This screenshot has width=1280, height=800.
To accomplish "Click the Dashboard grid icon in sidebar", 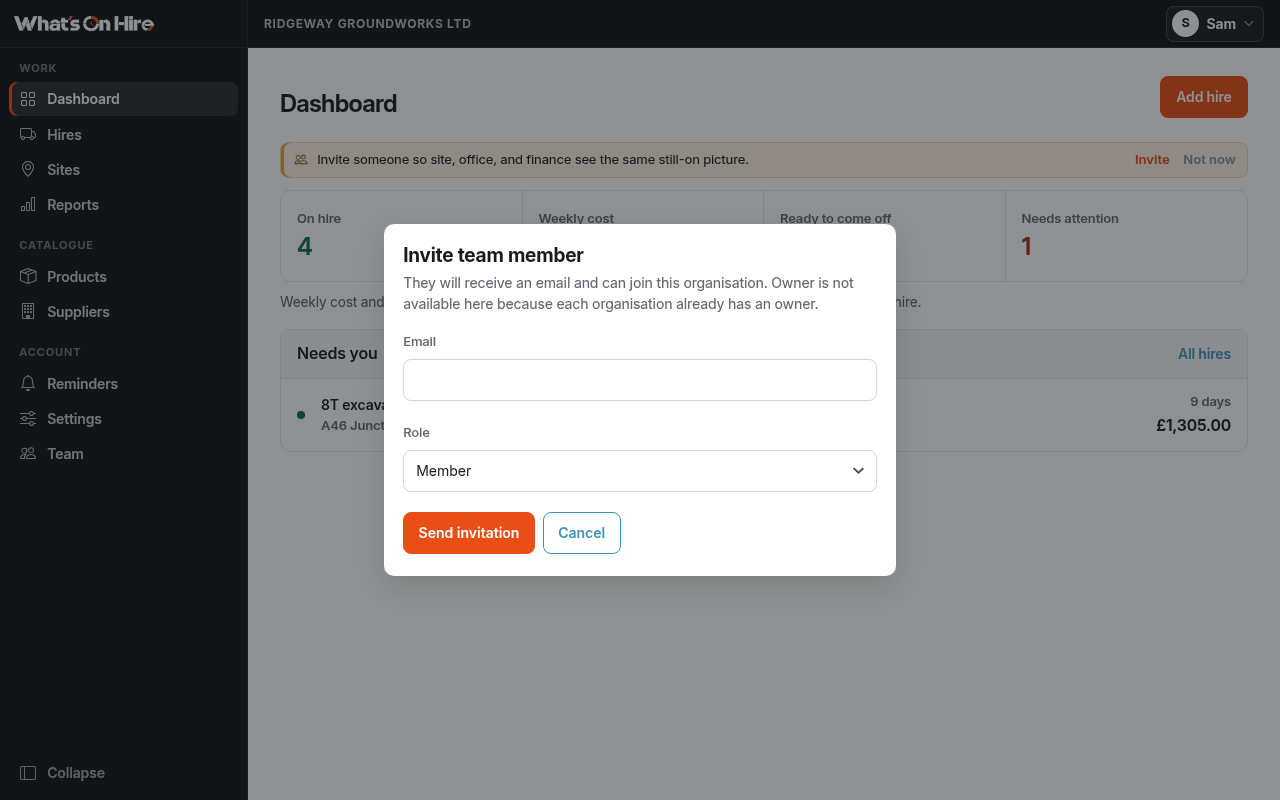I will tap(28, 99).
